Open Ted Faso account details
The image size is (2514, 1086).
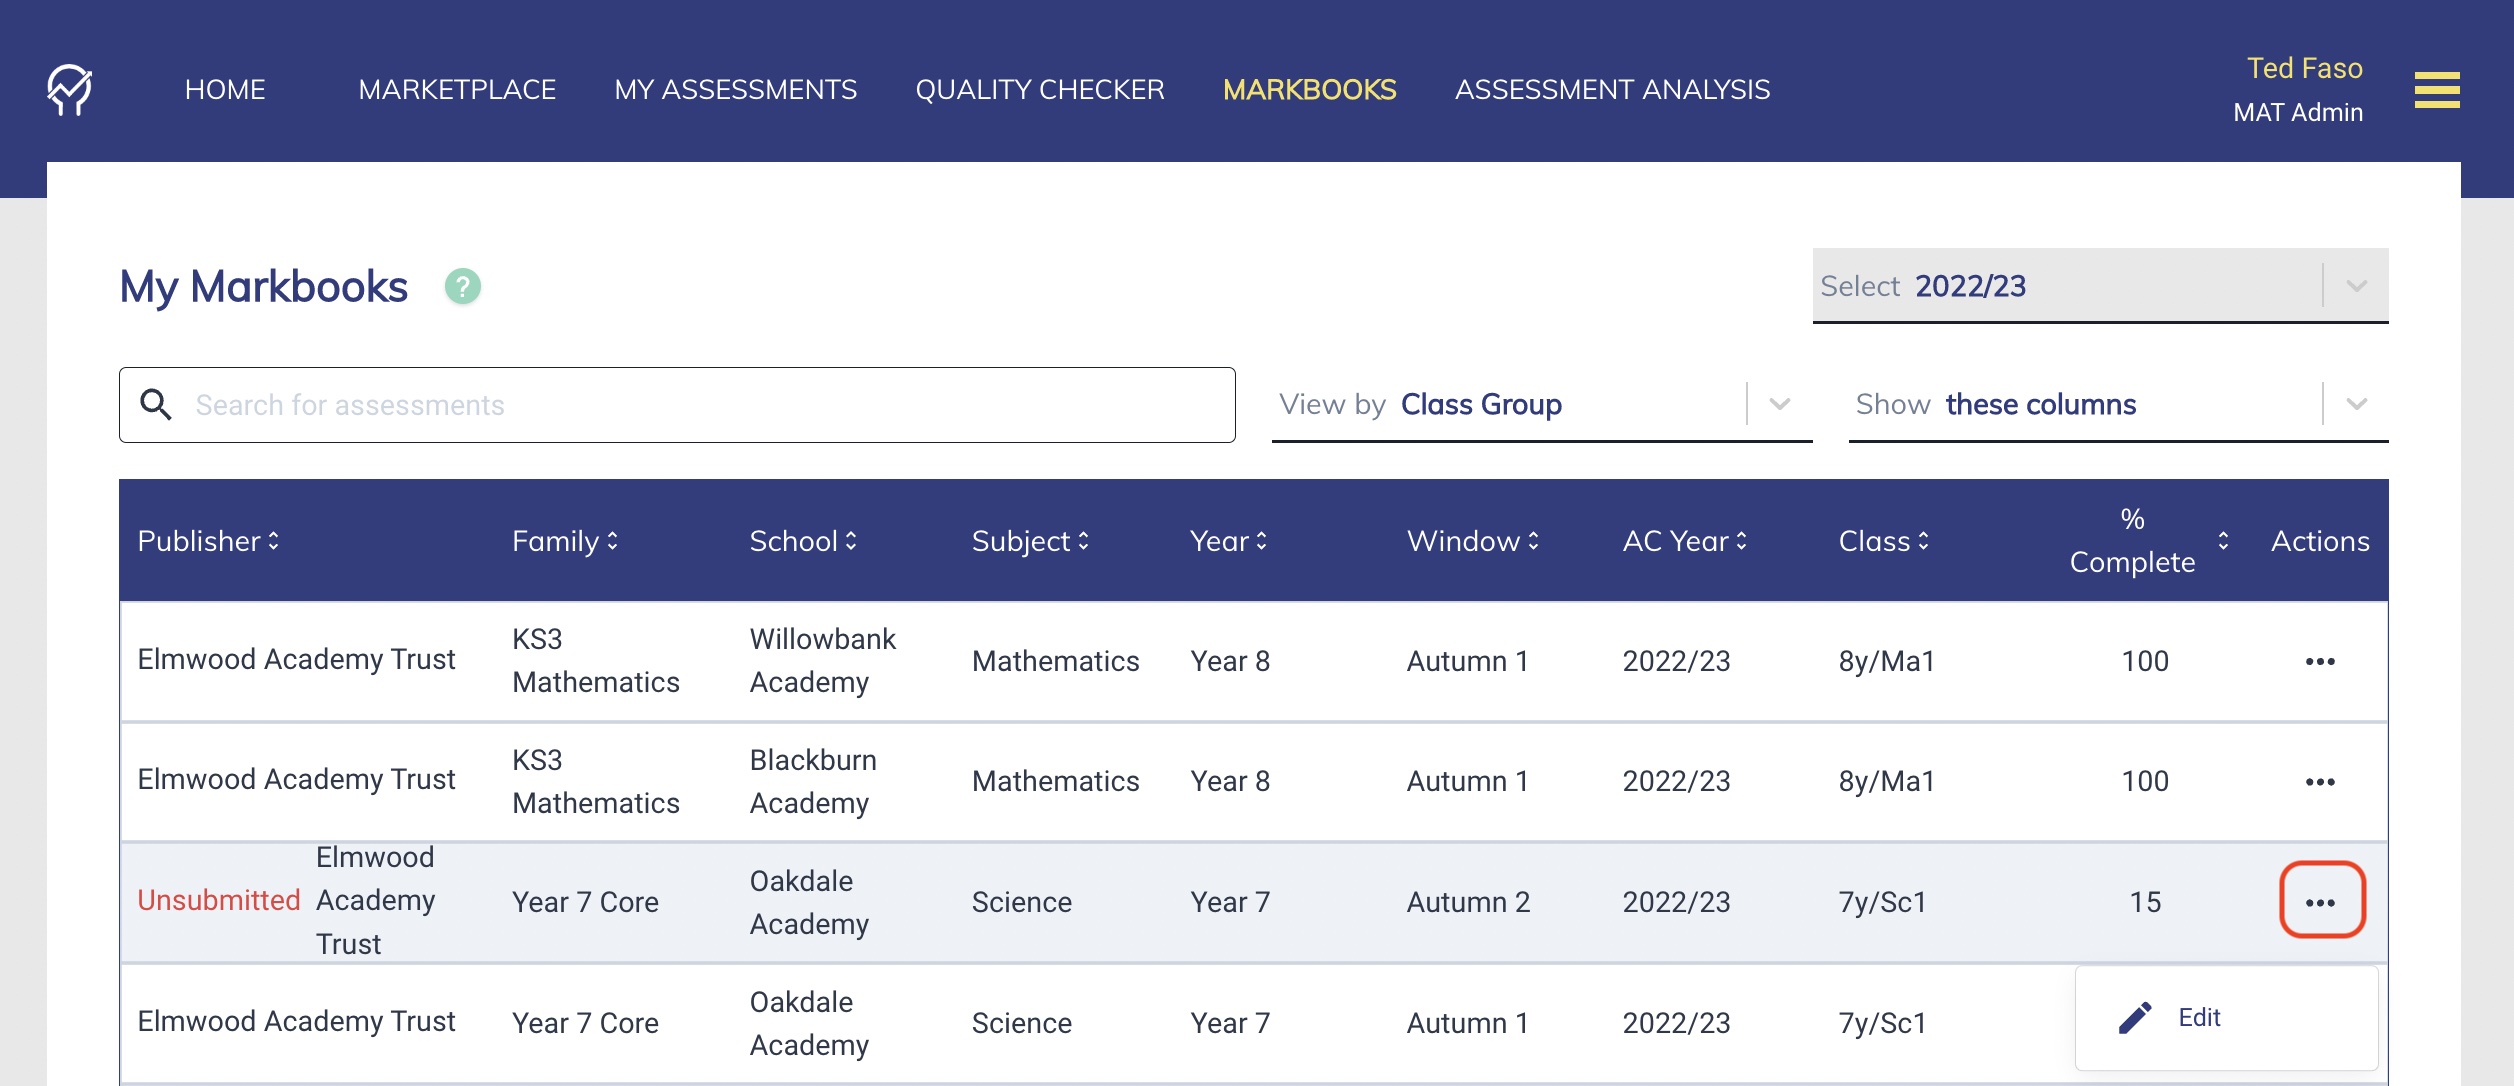(x=2299, y=88)
